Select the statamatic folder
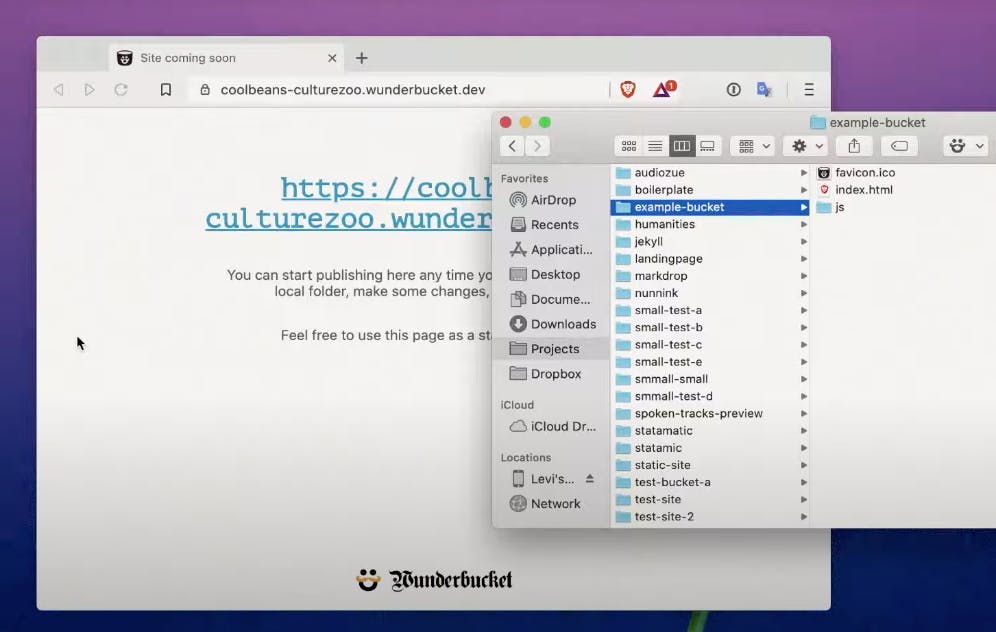 click(x=710, y=431)
